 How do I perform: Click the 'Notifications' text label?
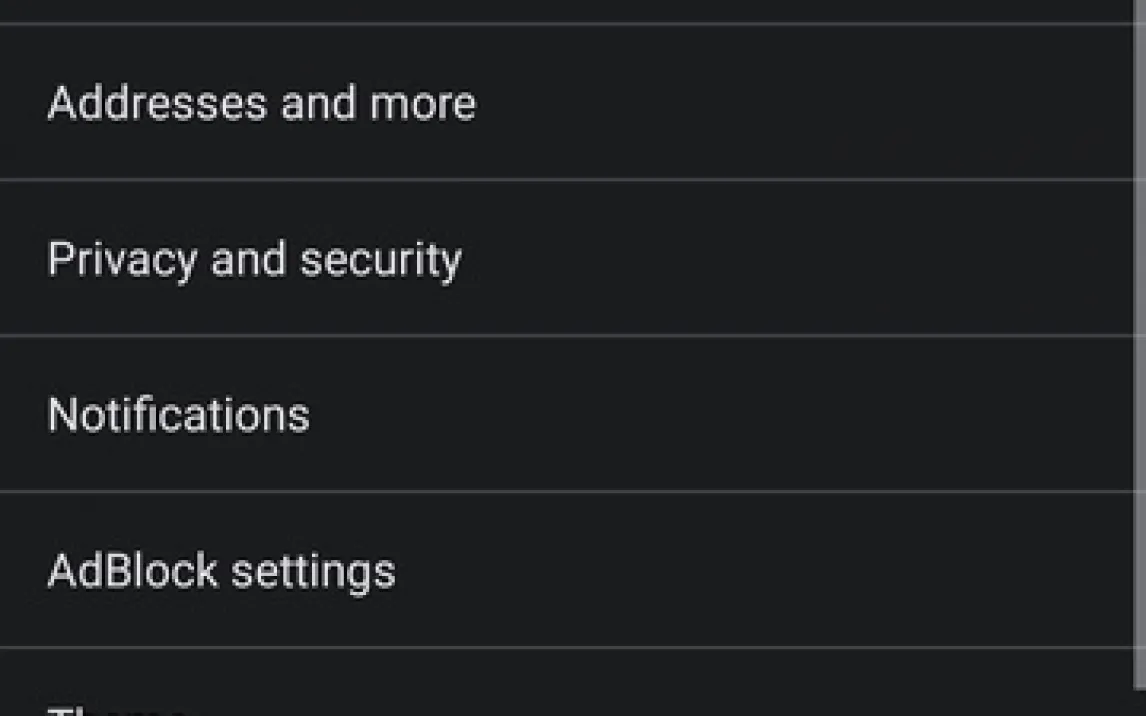(x=178, y=415)
